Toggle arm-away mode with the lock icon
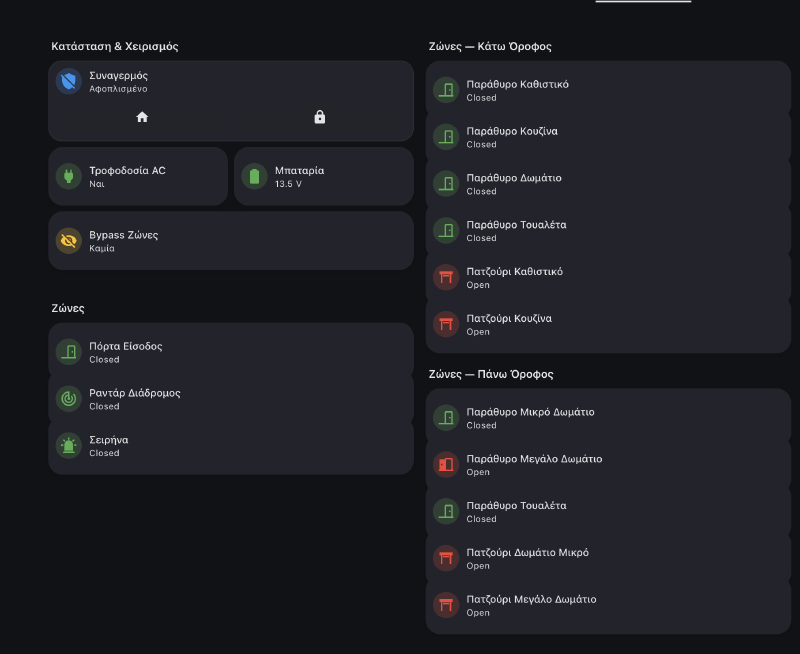This screenshot has width=800, height=654. pyautogui.click(x=319, y=117)
